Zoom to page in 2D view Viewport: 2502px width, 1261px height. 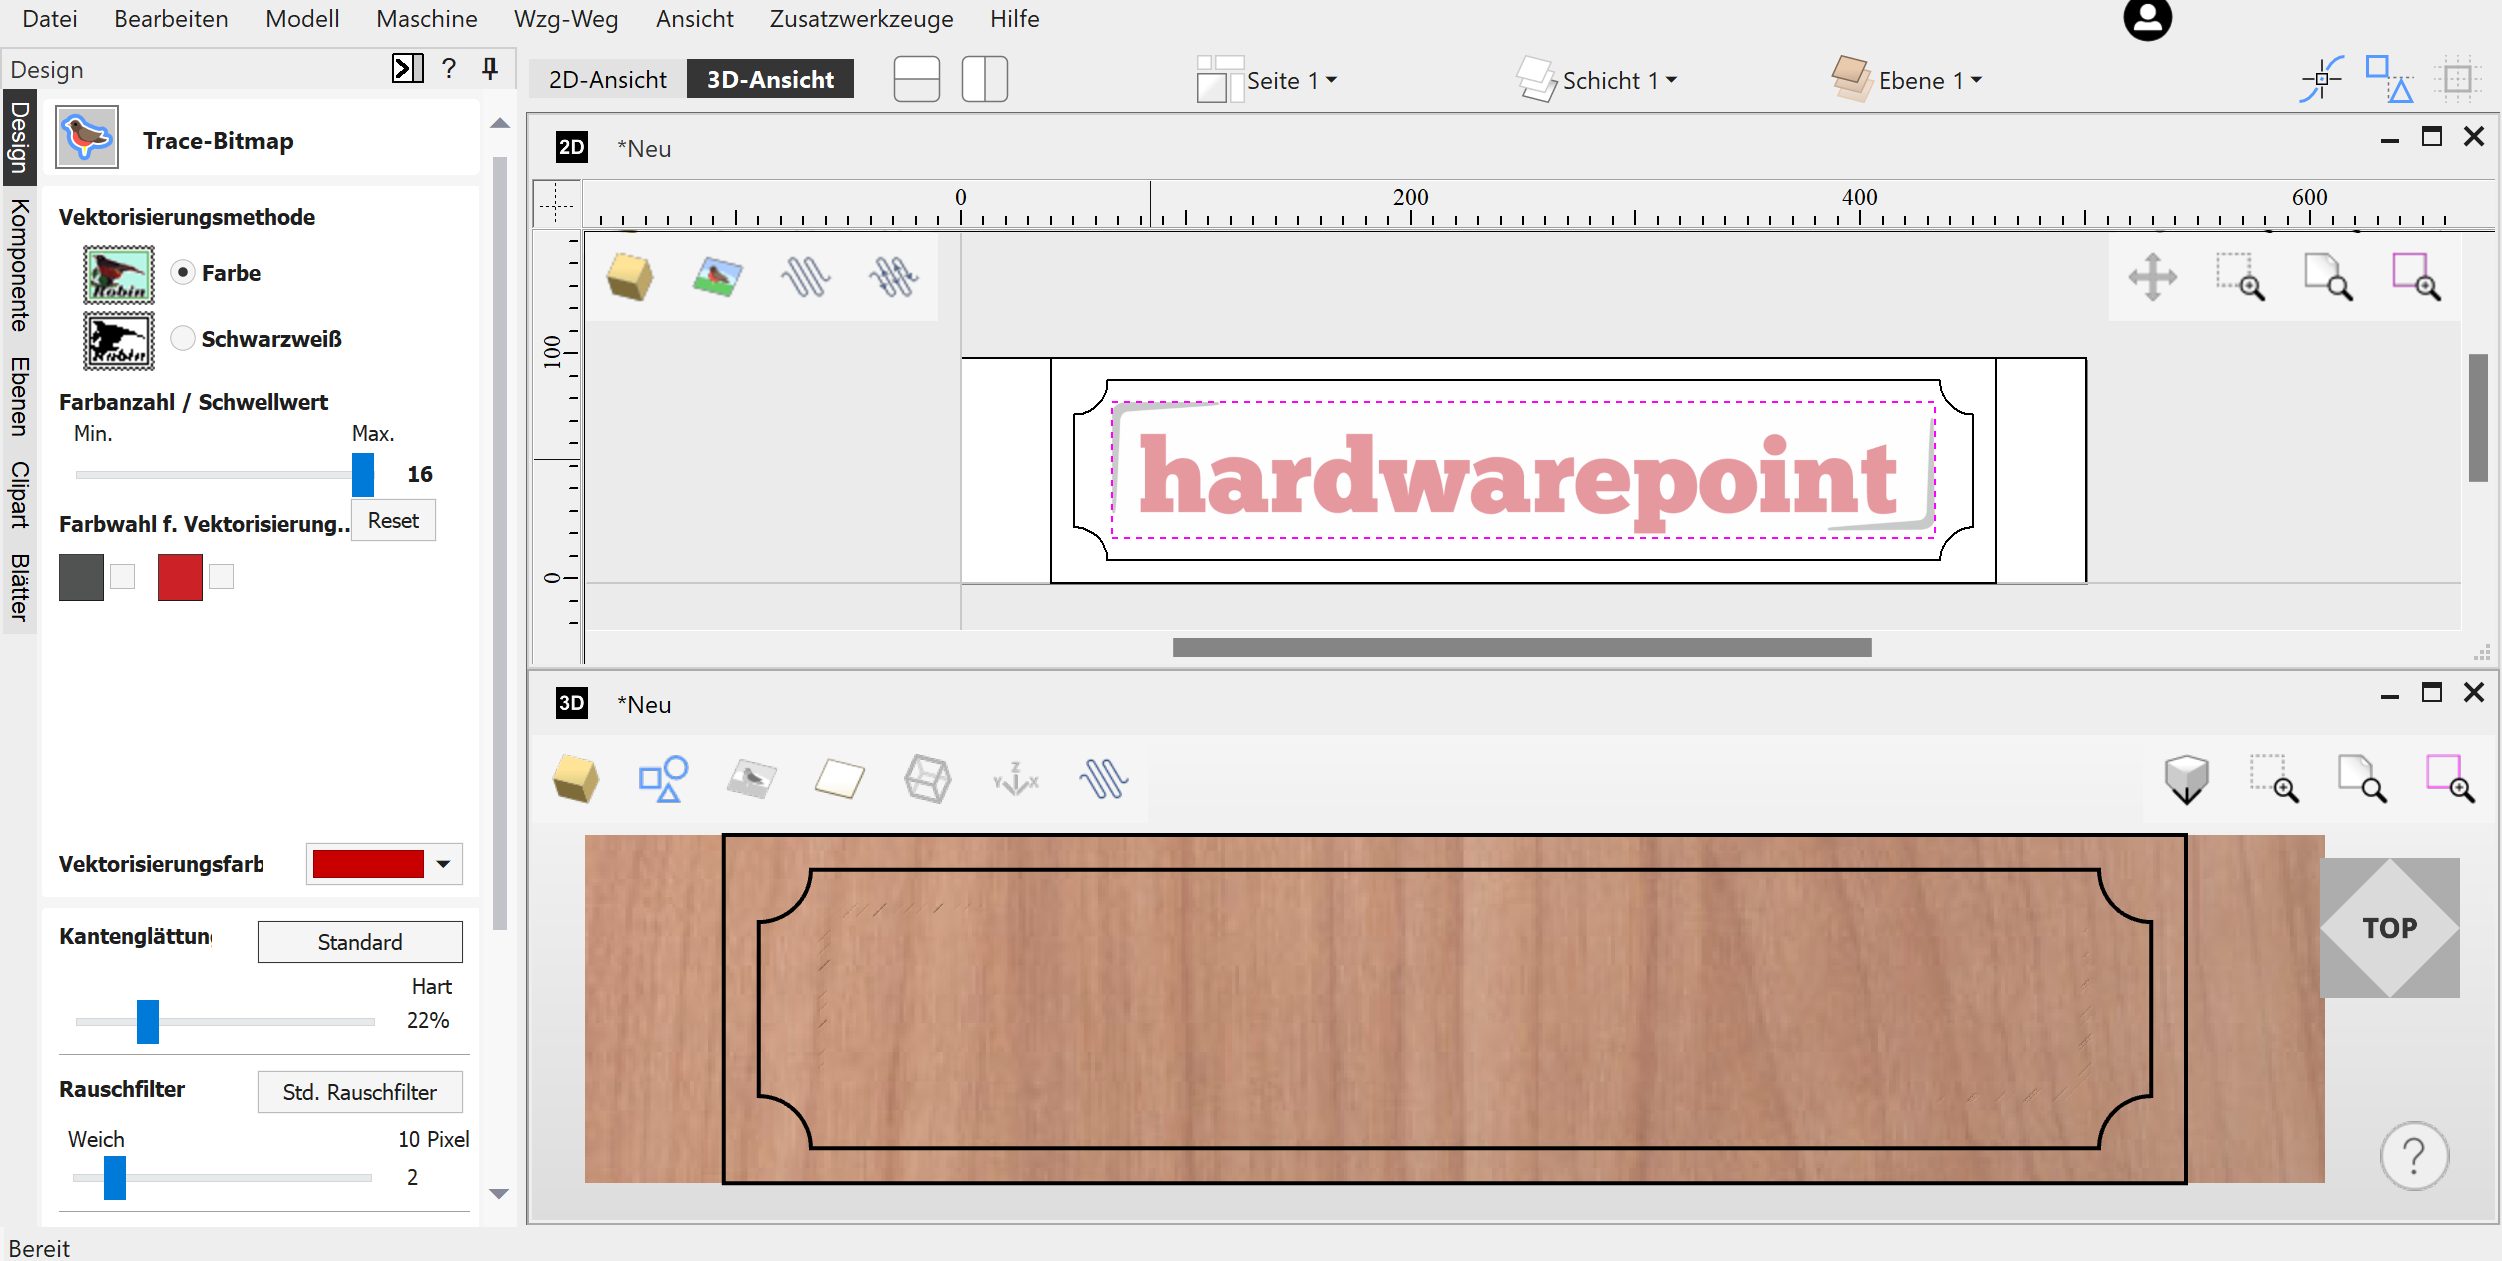click(x=2328, y=277)
